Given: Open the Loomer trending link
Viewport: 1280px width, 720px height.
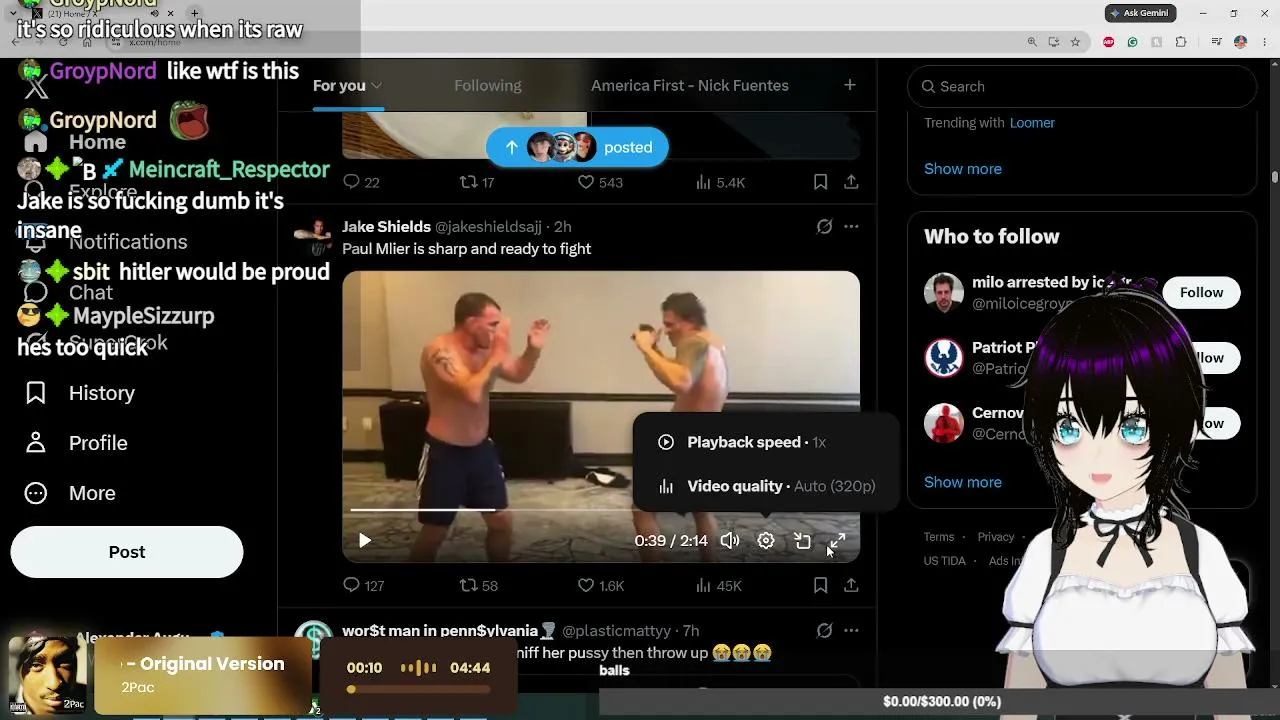Looking at the screenshot, I should click(1032, 123).
